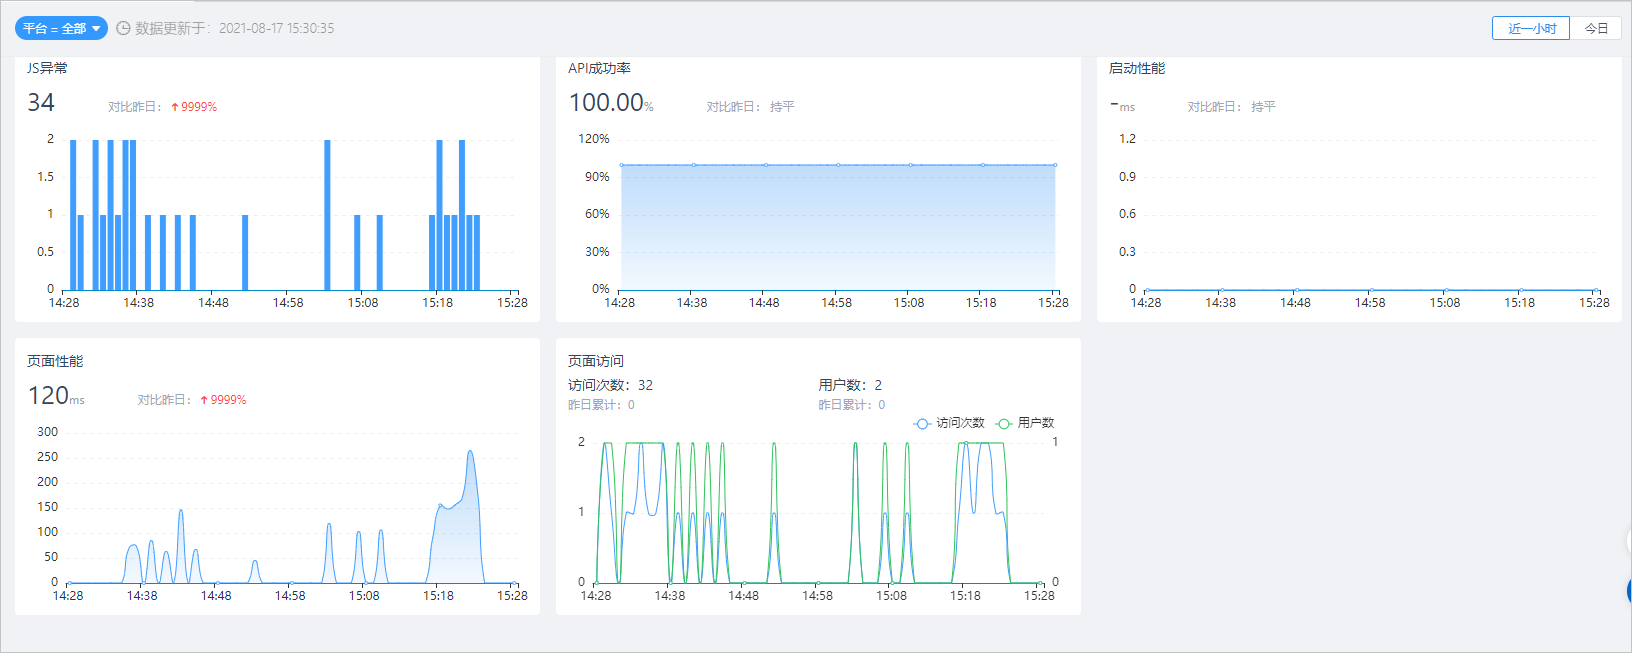
Task: Switch to the 今日 time range tab
Action: click(x=1596, y=28)
